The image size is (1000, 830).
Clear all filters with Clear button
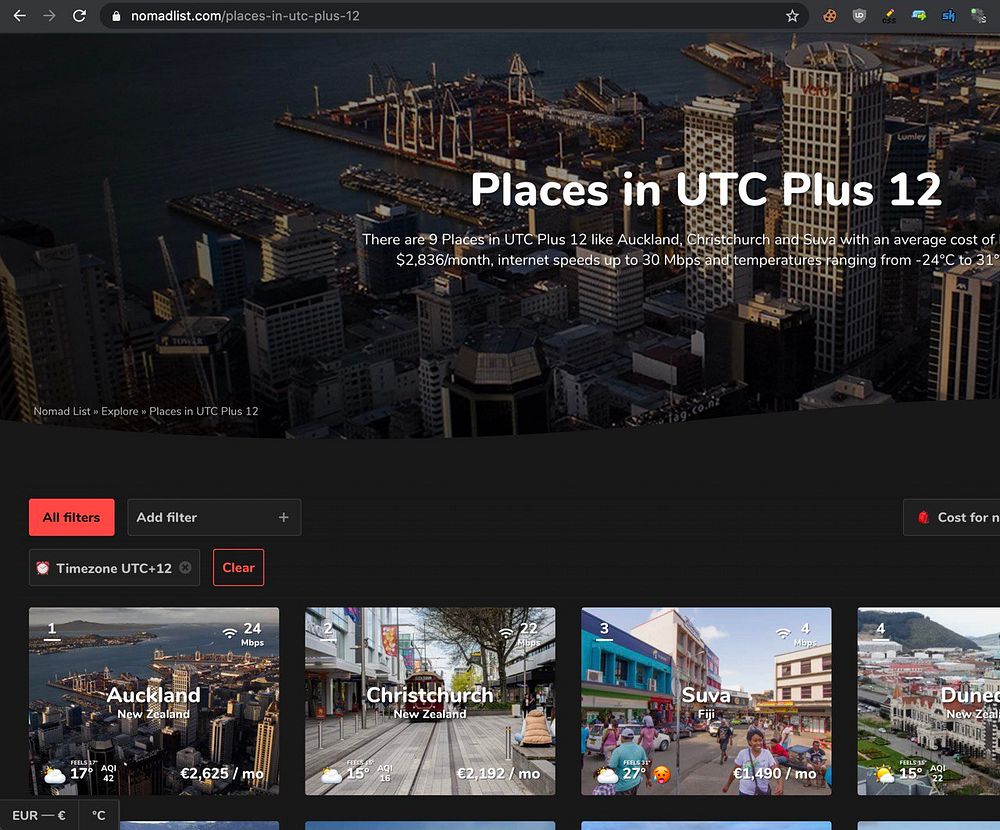239,568
